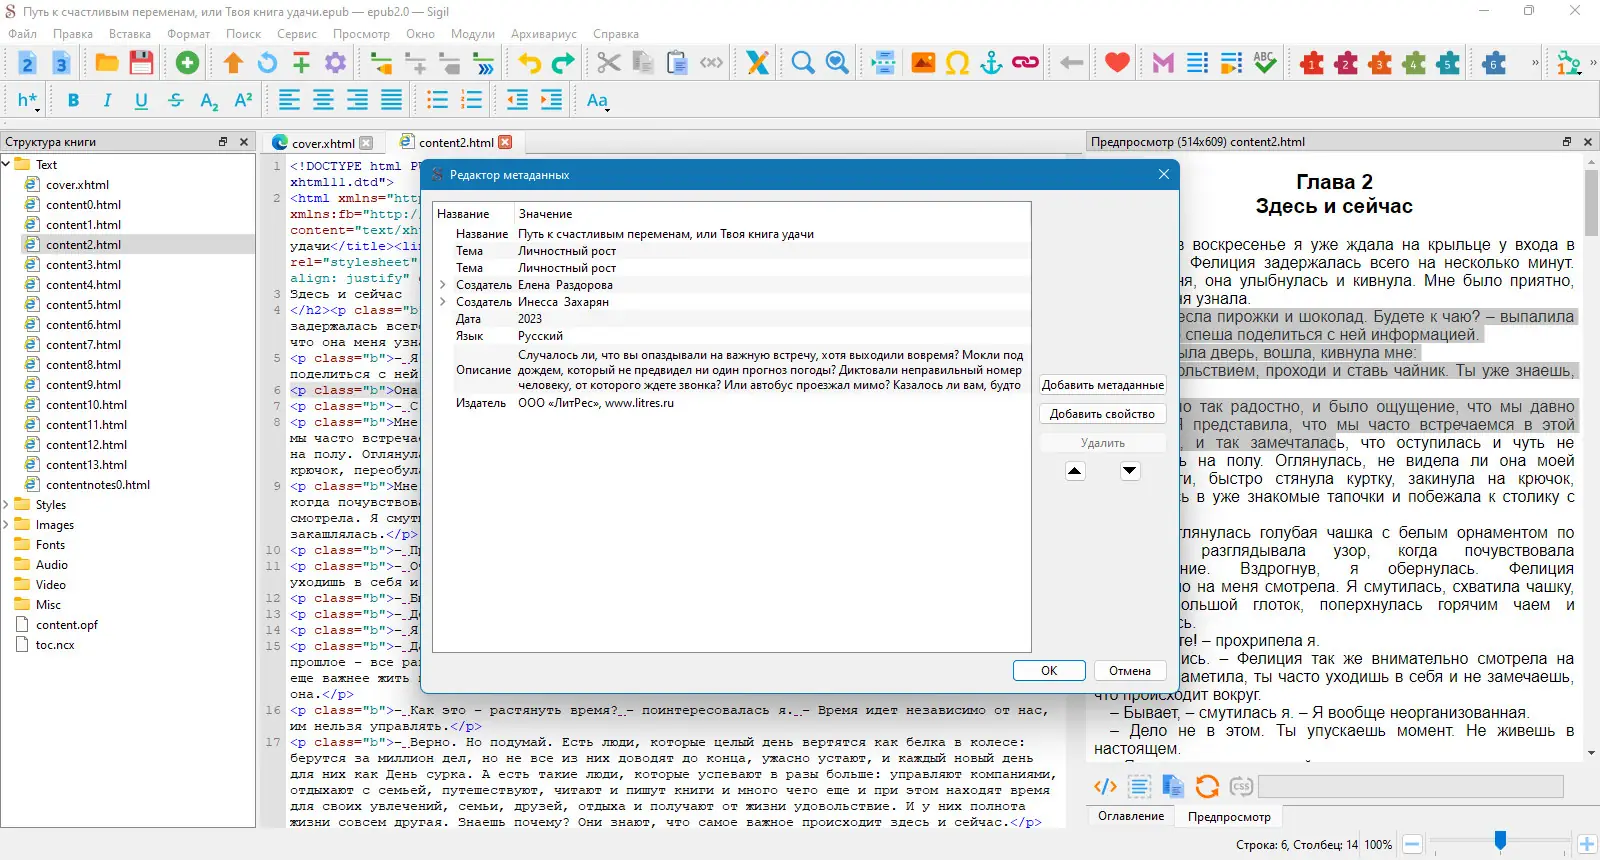Open the heading level h* dropdown
Image resolution: width=1600 pixels, height=860 pixels.
(x=28, y=100)
